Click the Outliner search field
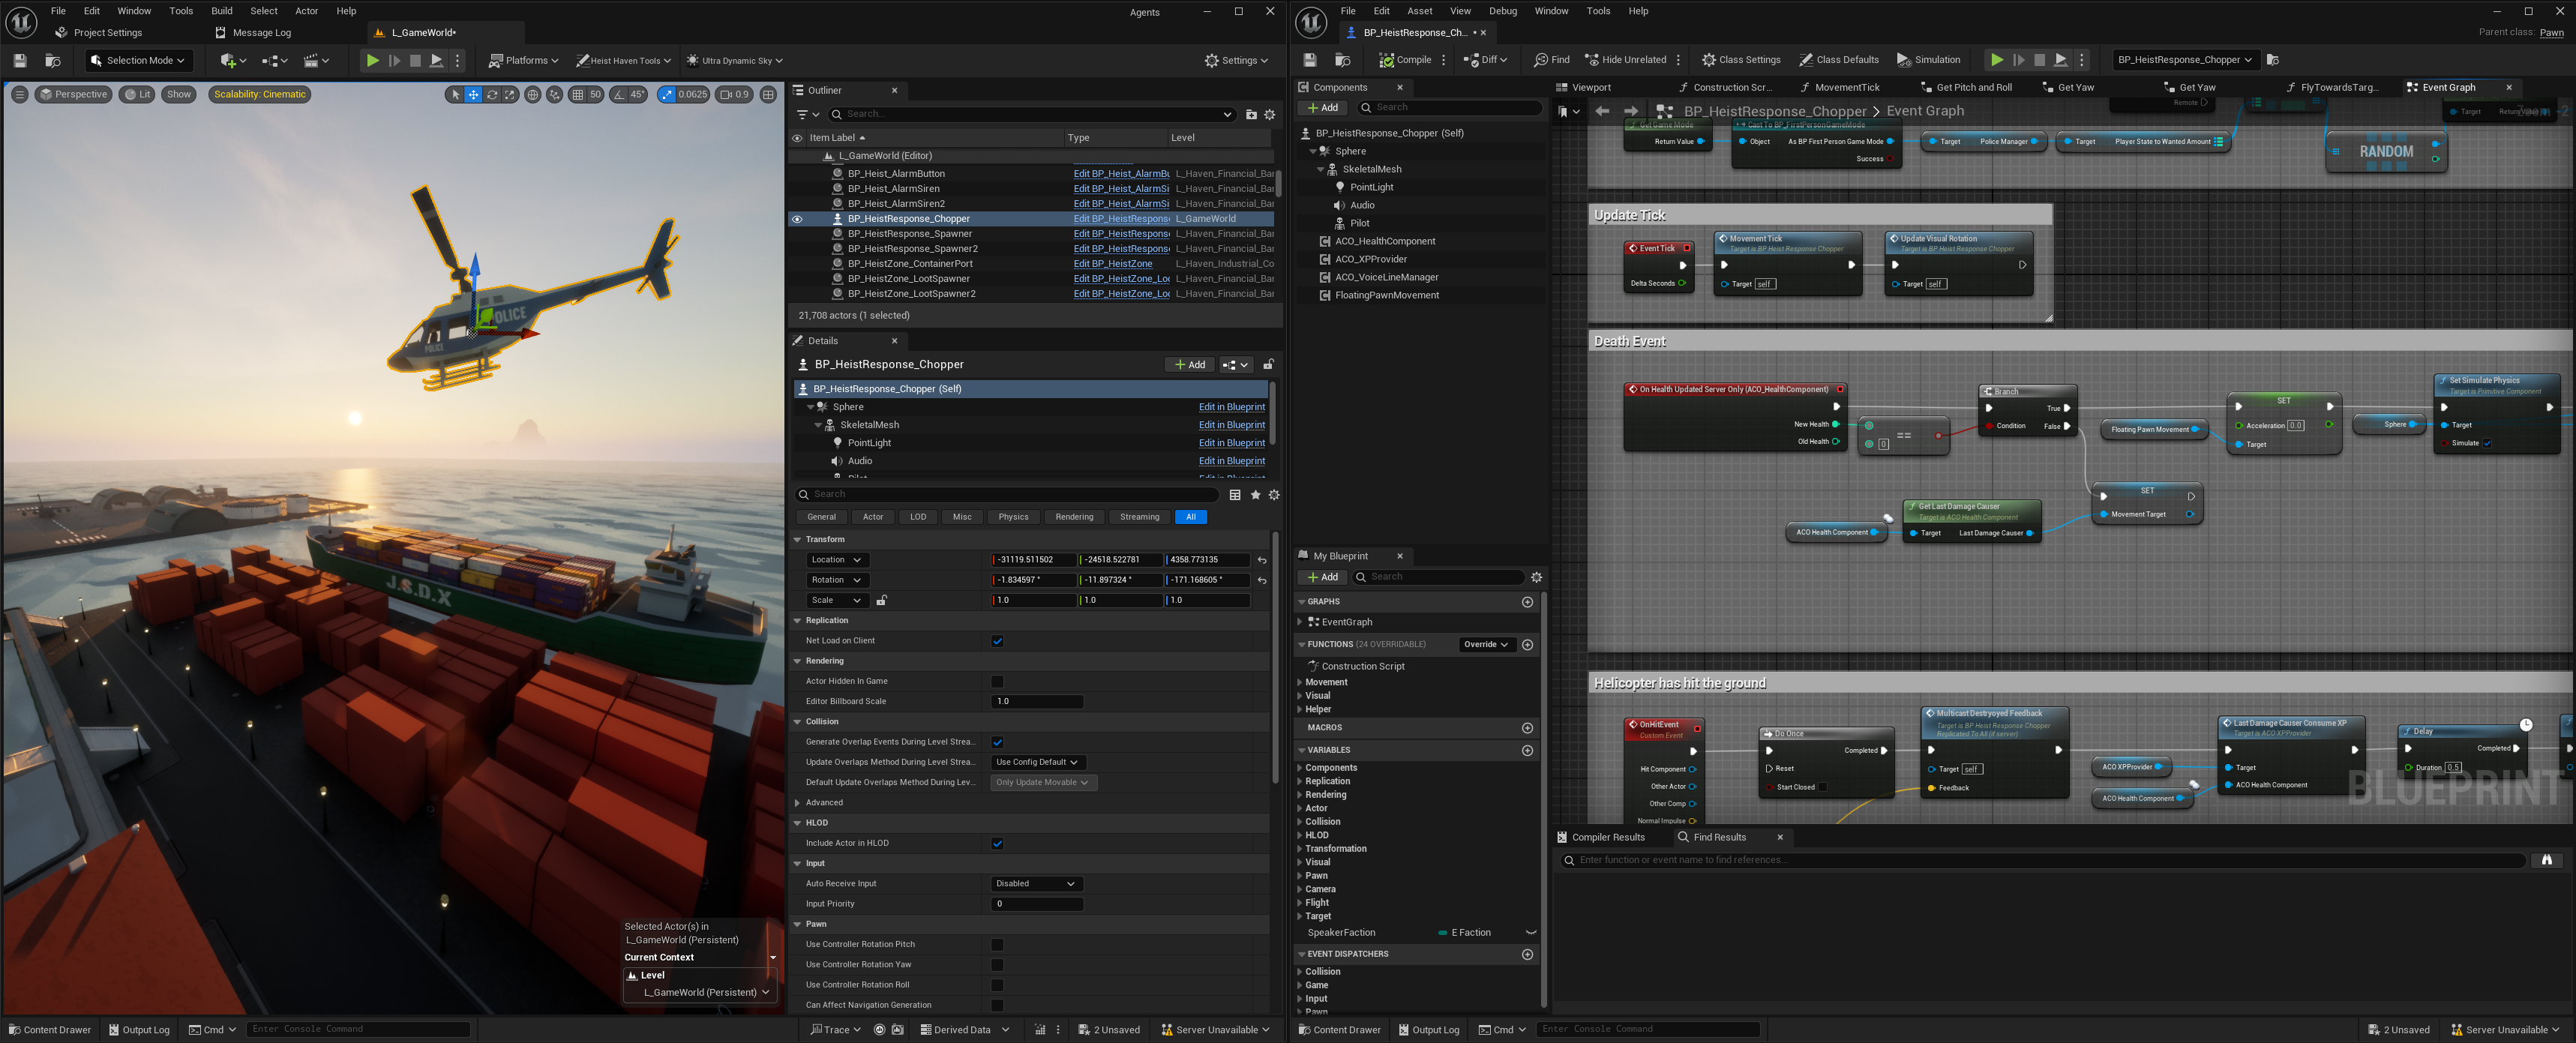The image size is (2576, 1043). [1033, 115]
